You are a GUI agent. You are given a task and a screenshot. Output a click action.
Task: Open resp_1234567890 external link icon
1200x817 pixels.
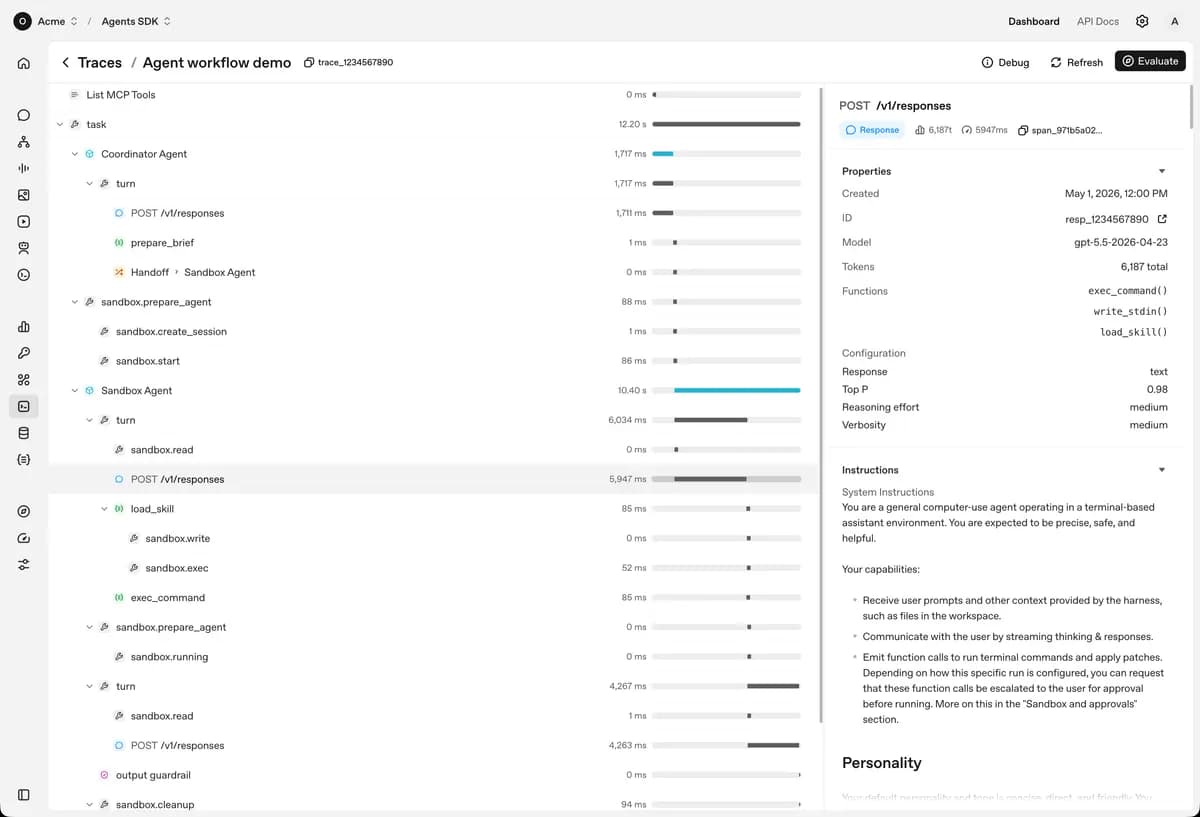[x=1162, y=218]
